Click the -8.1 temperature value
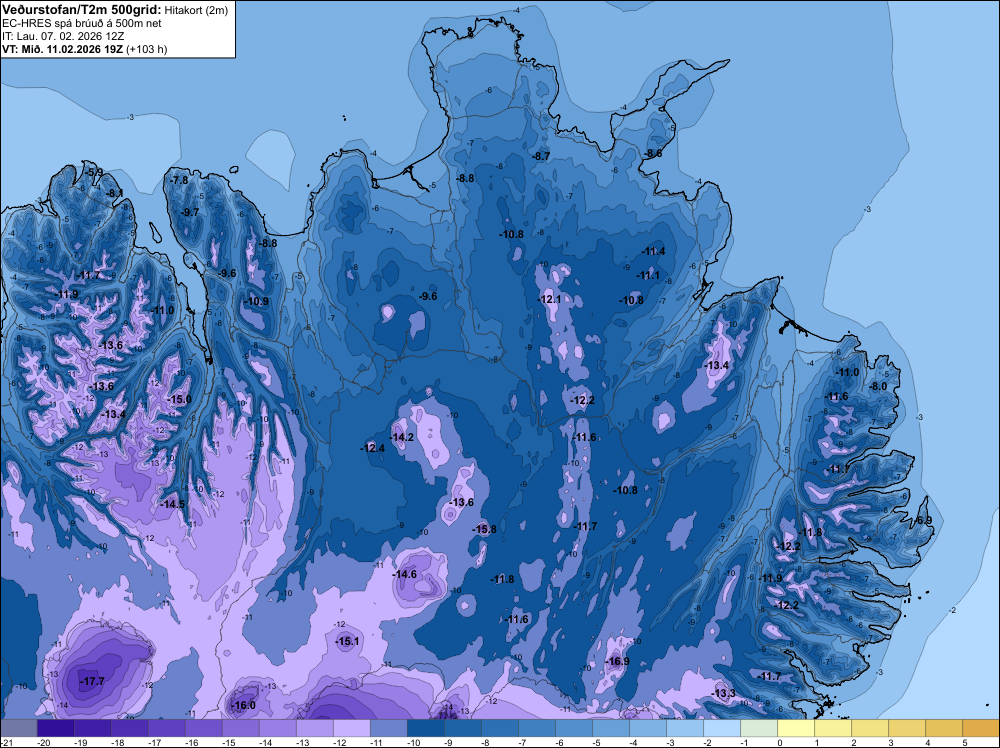Screen dimensions: 1000x748 (115, 193)
